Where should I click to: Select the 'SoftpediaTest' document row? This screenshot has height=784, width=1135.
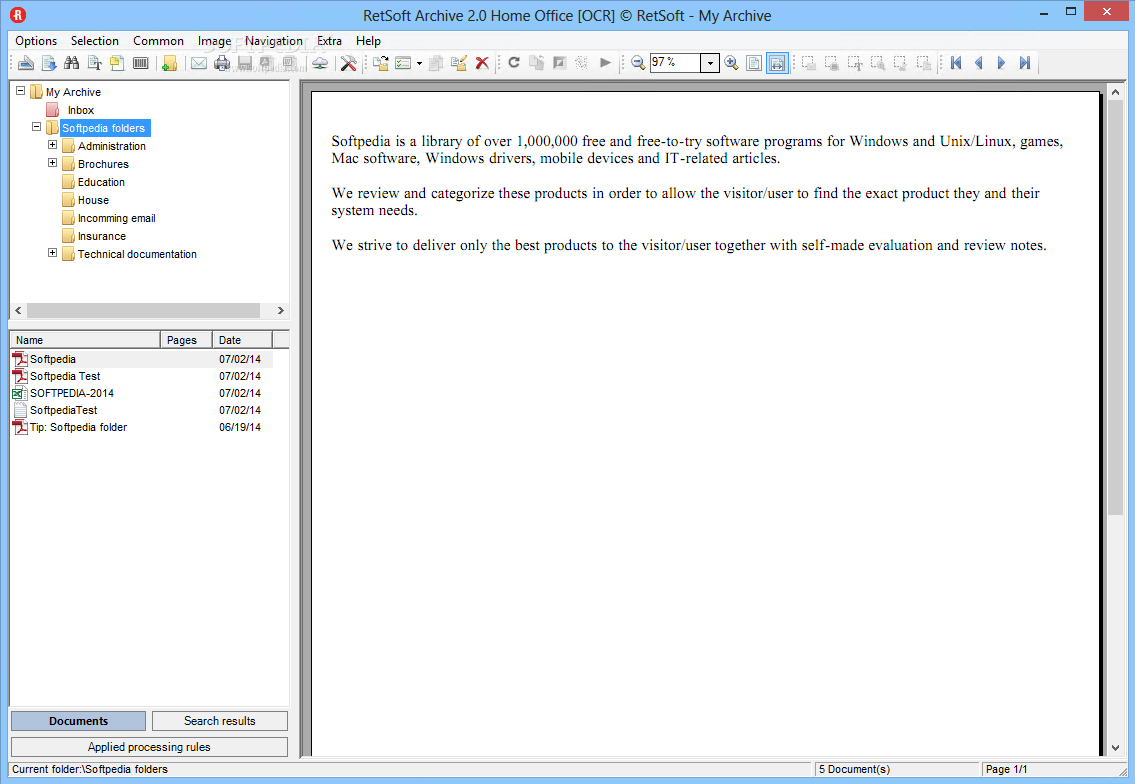pos(141,410)
